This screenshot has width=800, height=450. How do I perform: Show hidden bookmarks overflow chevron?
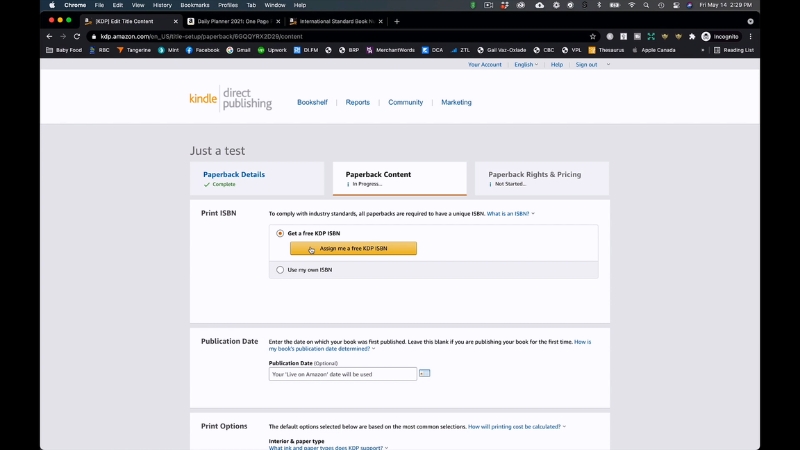(x=703, y=50)
